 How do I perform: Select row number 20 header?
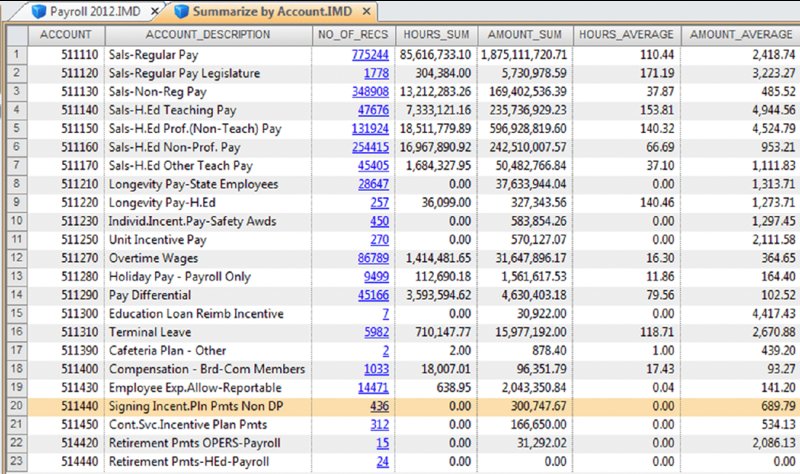tap(17, 406)
